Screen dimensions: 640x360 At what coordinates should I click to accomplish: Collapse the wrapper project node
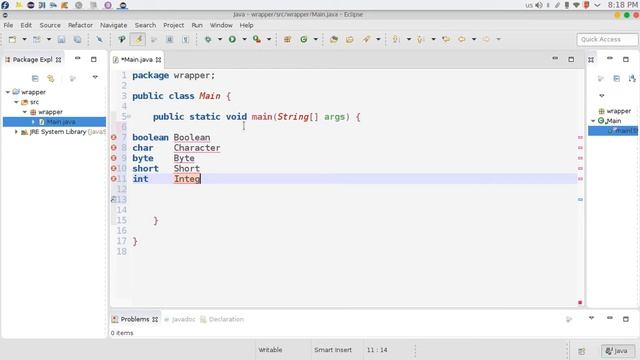pyautogui.click(x=8, y=92)
